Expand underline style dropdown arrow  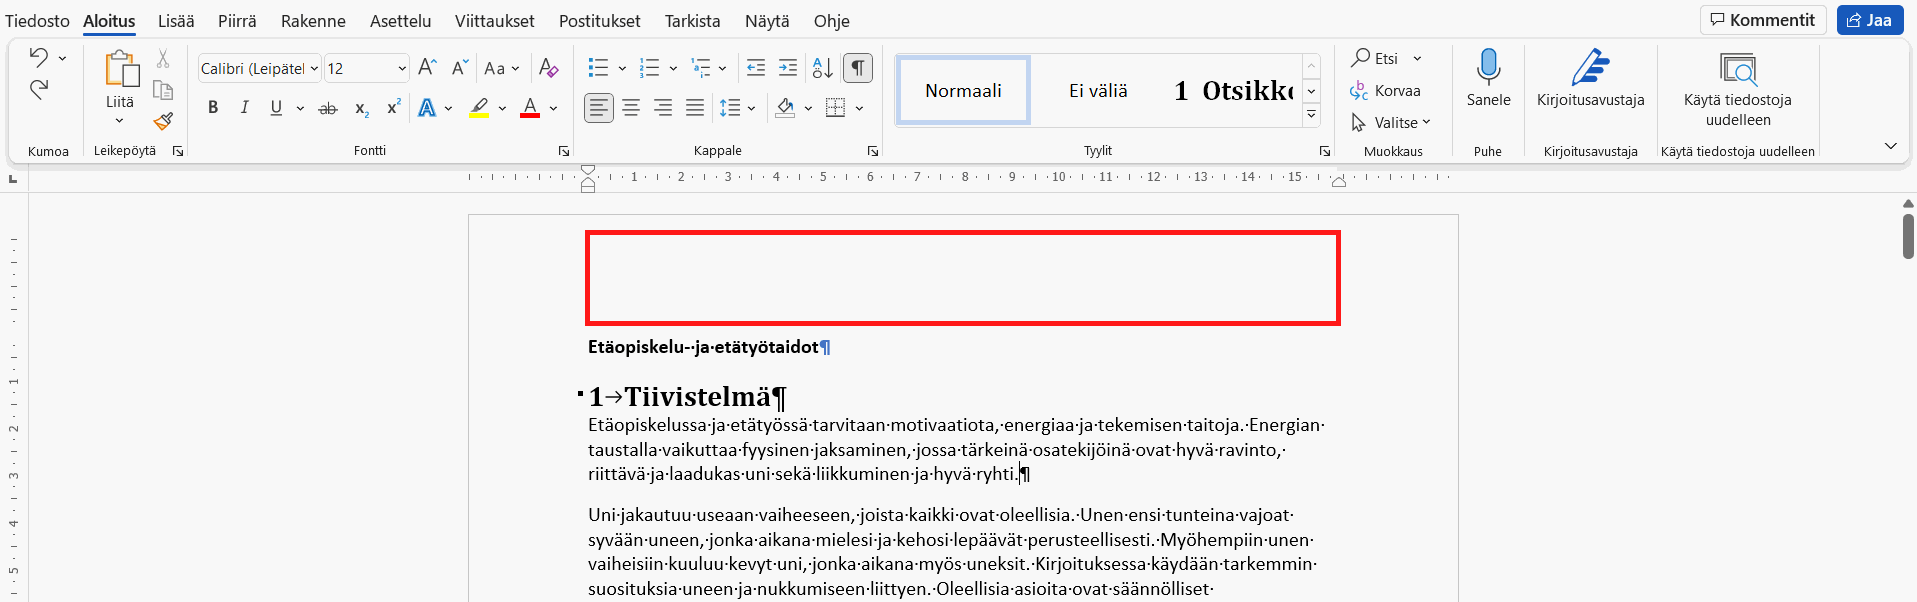point(300,108)
